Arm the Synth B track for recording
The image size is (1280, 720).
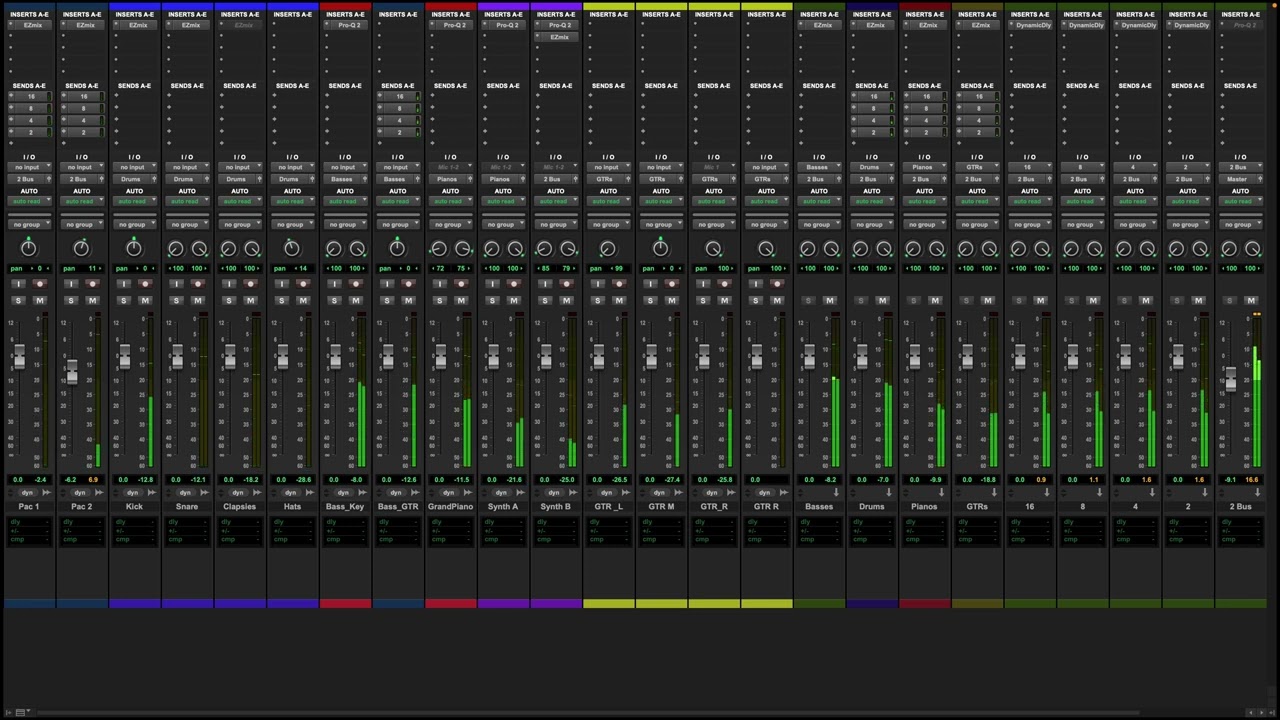[567, 285]
